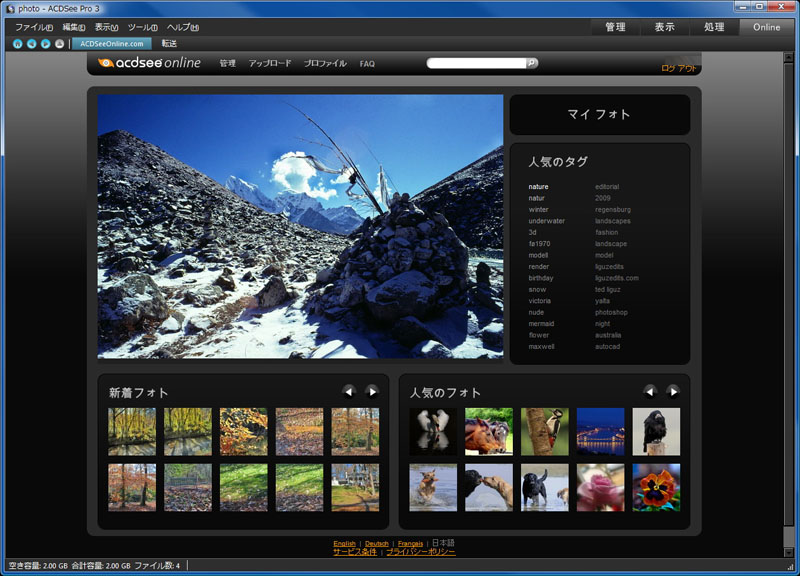Switch to the 管理 mode tab

pyautogui.click(x=615, y=27)
